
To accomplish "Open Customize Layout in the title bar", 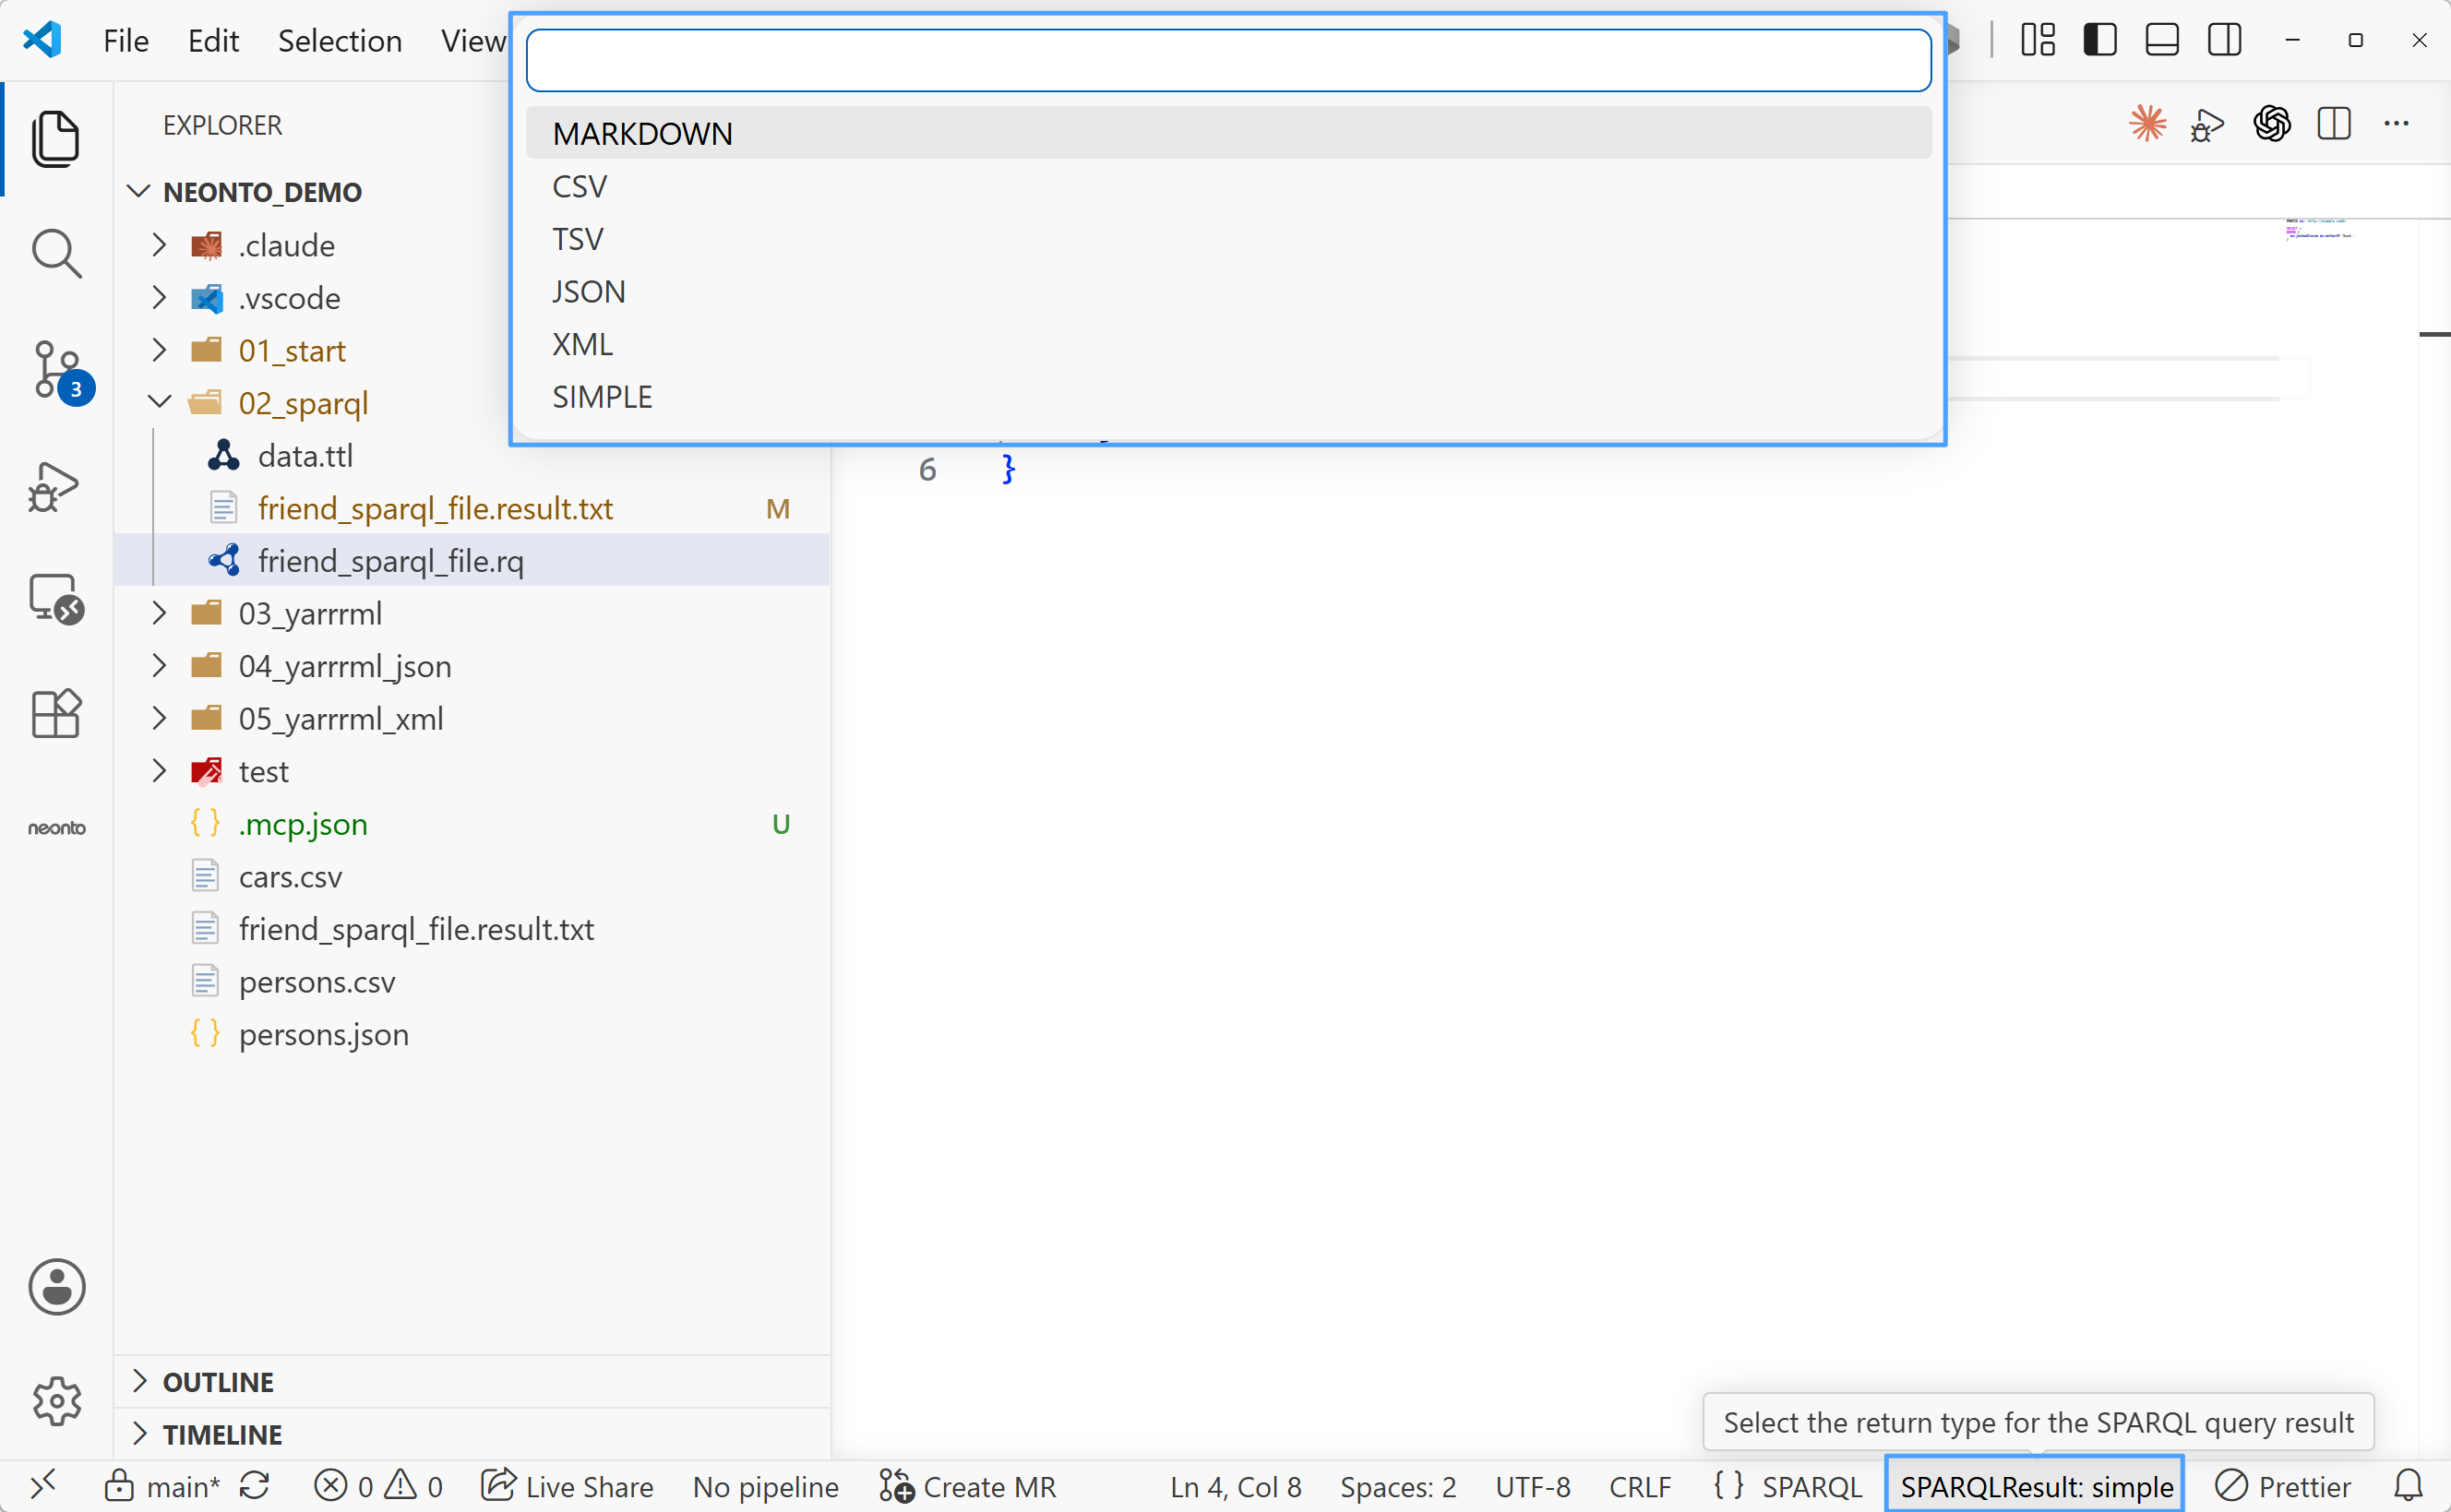I will point(2037,40).
